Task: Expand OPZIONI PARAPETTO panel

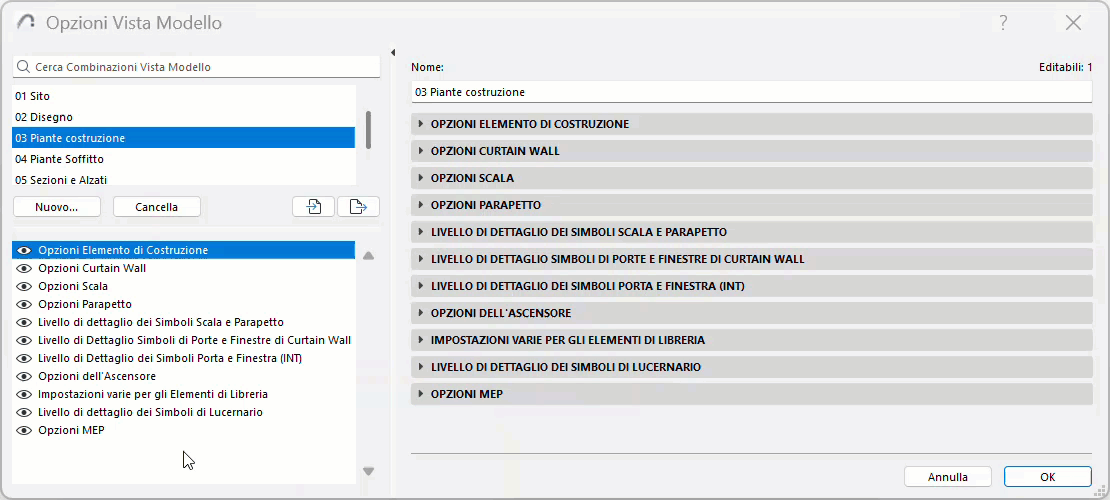Action: [752, 205]
